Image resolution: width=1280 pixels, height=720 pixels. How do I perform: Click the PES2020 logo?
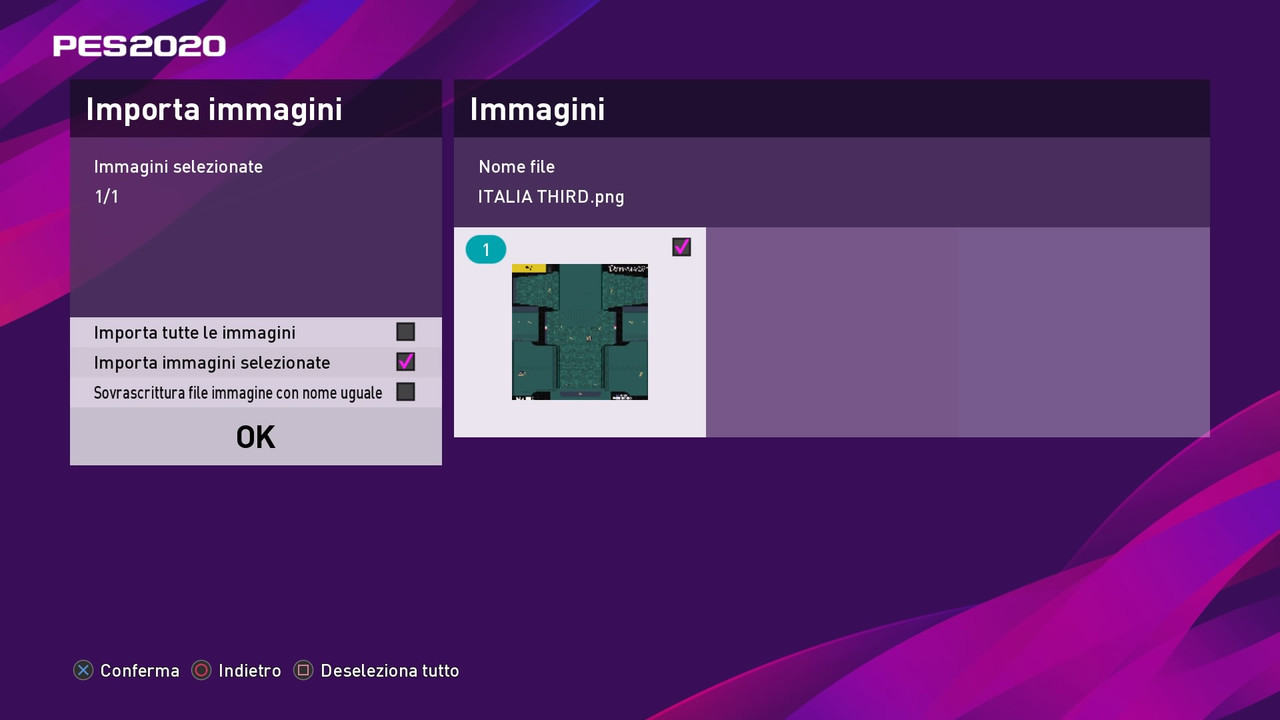pos(139,46)
